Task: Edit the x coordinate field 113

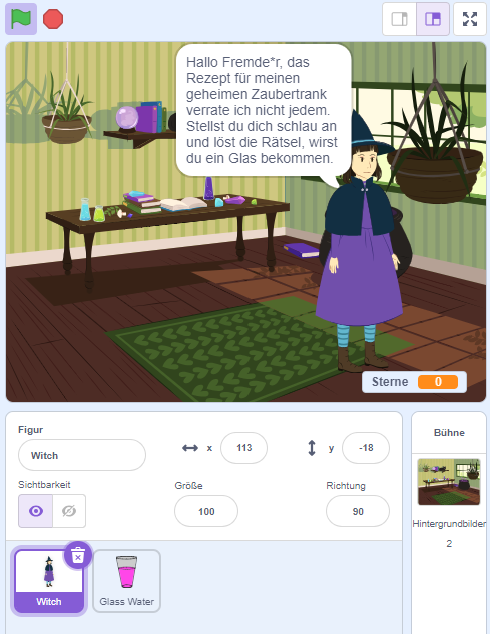Action: pyautogui.click(x=244, y=448)
